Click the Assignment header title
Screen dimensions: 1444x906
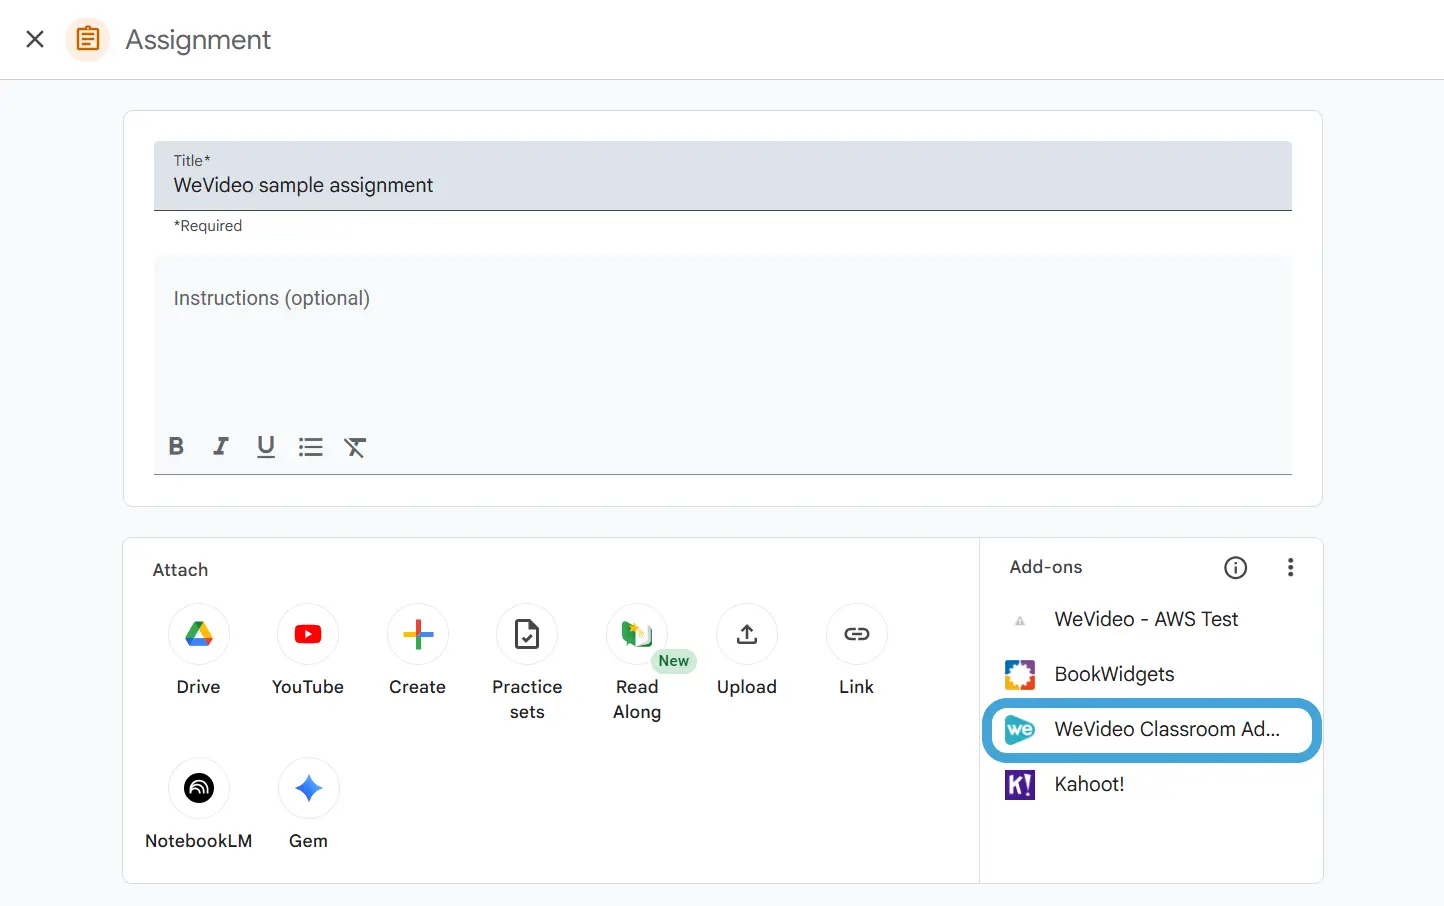198,40
